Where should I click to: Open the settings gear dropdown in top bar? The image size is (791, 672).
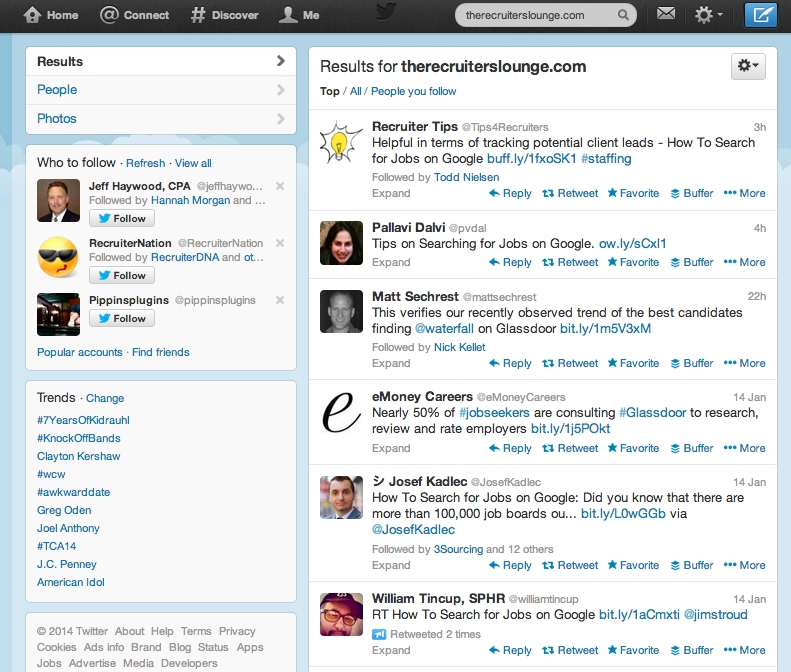click(x=708, y=15)
